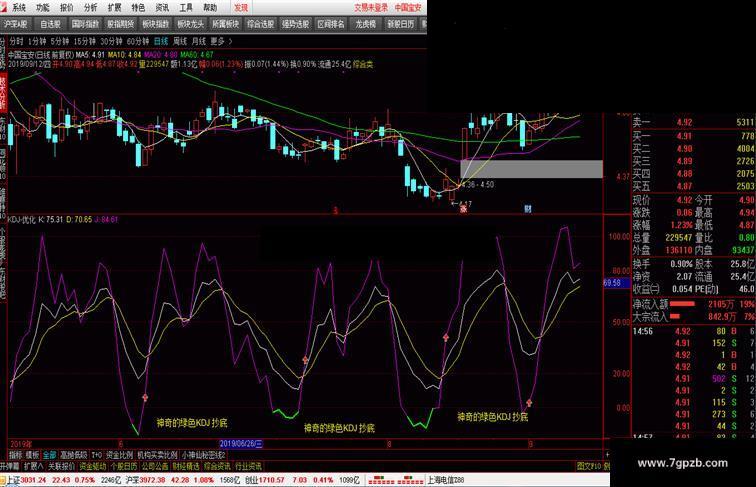Click the 龙虎榜 toolbar button
The height and width of the screenshot is (487, 756).
pos(365,24)
